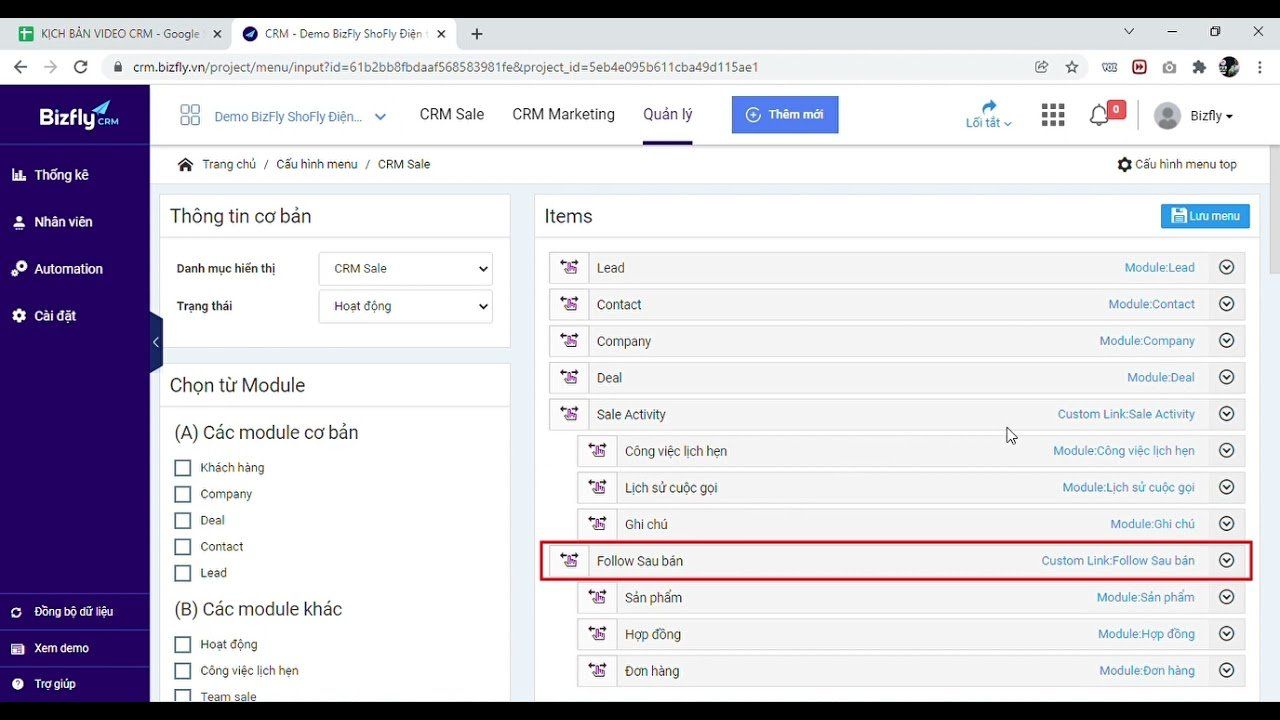Image resolution: width=1280 pixels, height=720 pixels.
Task: Open the apps grid icon
Action: [x=1052, y=115]
